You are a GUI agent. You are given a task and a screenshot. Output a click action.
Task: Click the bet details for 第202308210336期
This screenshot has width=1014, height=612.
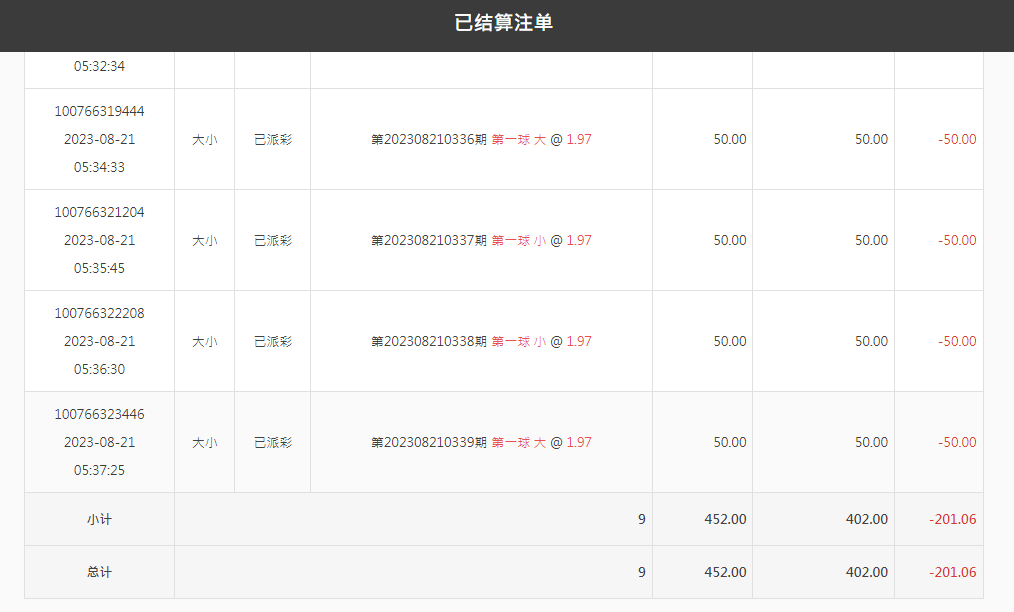(481, 139)
